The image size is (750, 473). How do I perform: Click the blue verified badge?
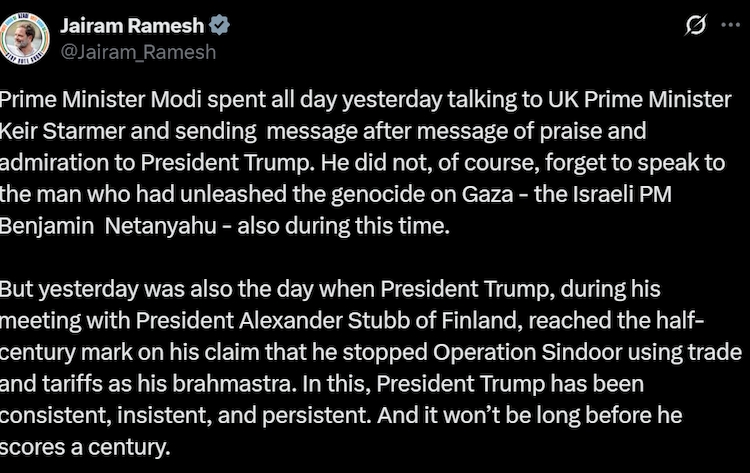point(220,25)
